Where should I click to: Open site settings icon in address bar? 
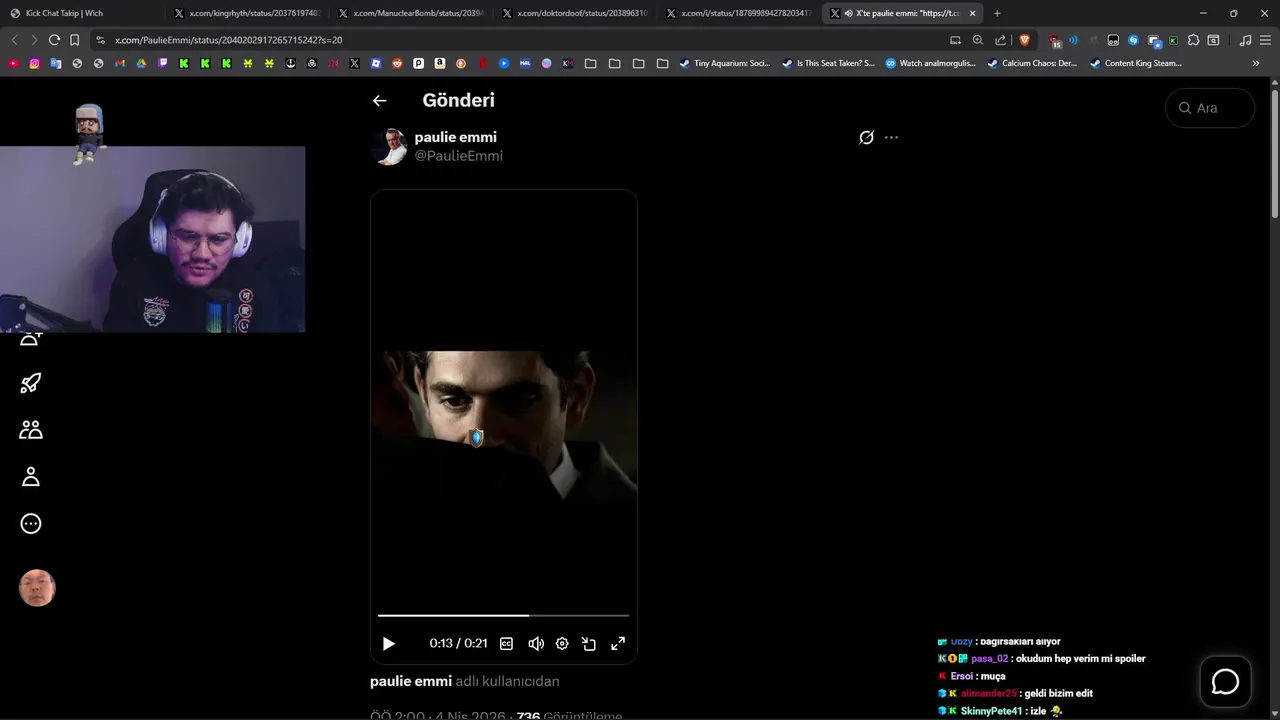click(100, 40)
